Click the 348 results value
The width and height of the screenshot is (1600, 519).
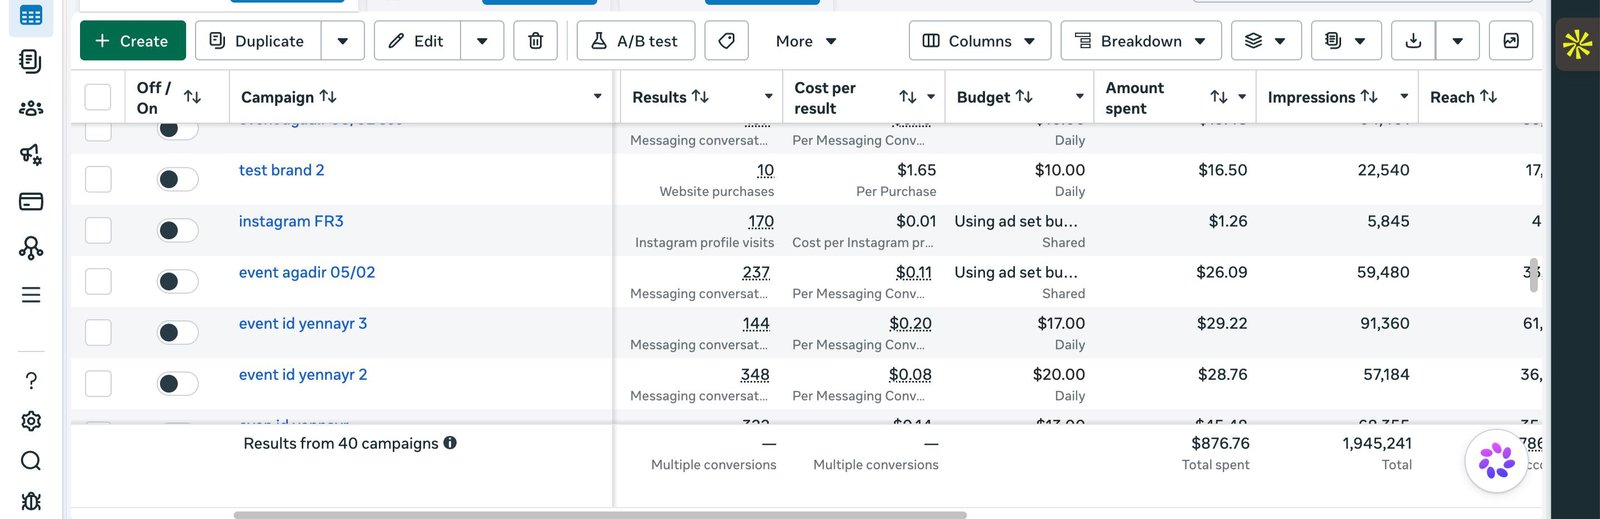tap(755, 374)
